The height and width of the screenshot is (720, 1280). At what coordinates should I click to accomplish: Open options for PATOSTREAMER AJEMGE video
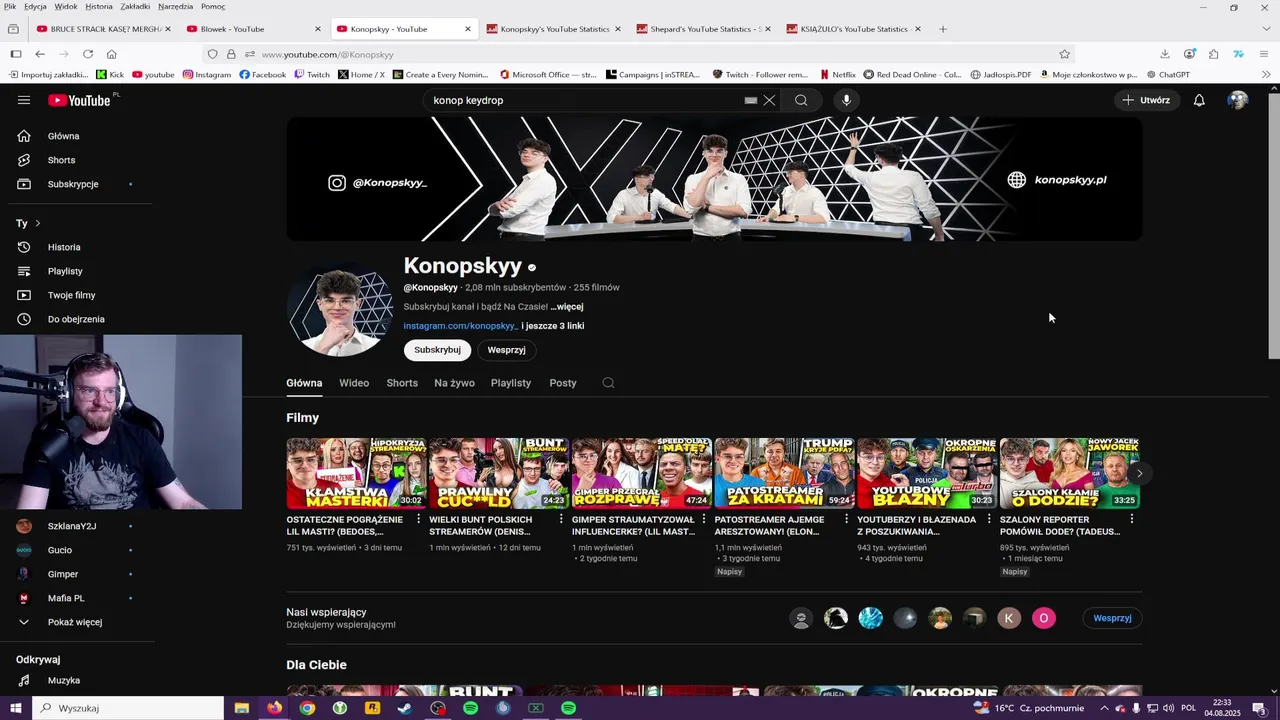click(846, 519)
